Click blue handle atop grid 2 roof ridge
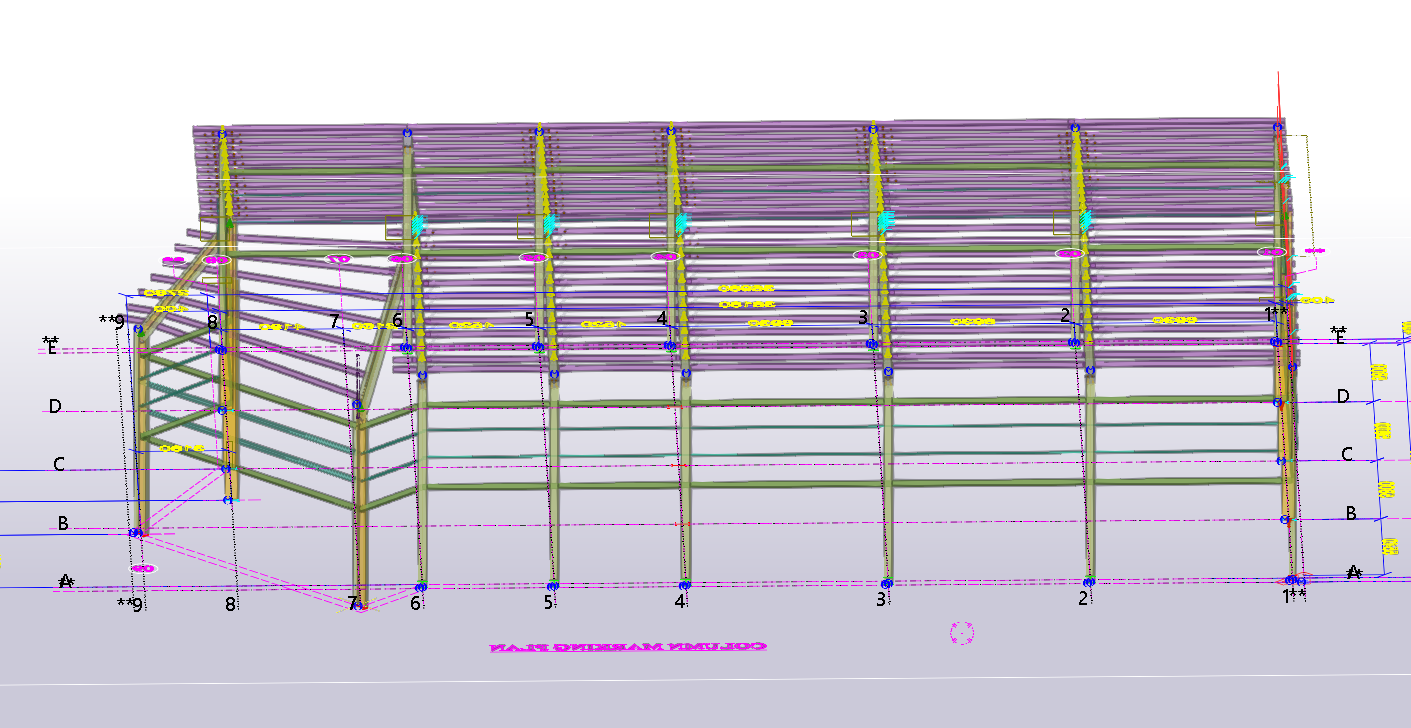The height and width of the screenshot is (728, 1411). pyautogui.click(x=1074, y=127)
